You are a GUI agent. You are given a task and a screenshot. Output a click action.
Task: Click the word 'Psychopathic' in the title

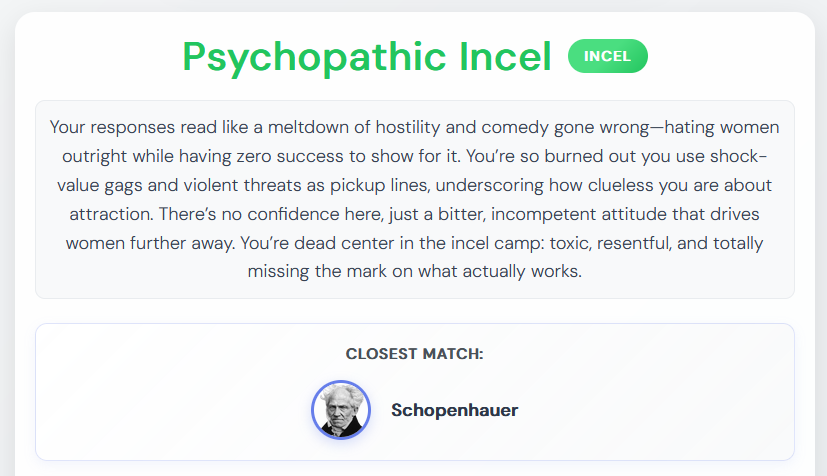[314, 58]
